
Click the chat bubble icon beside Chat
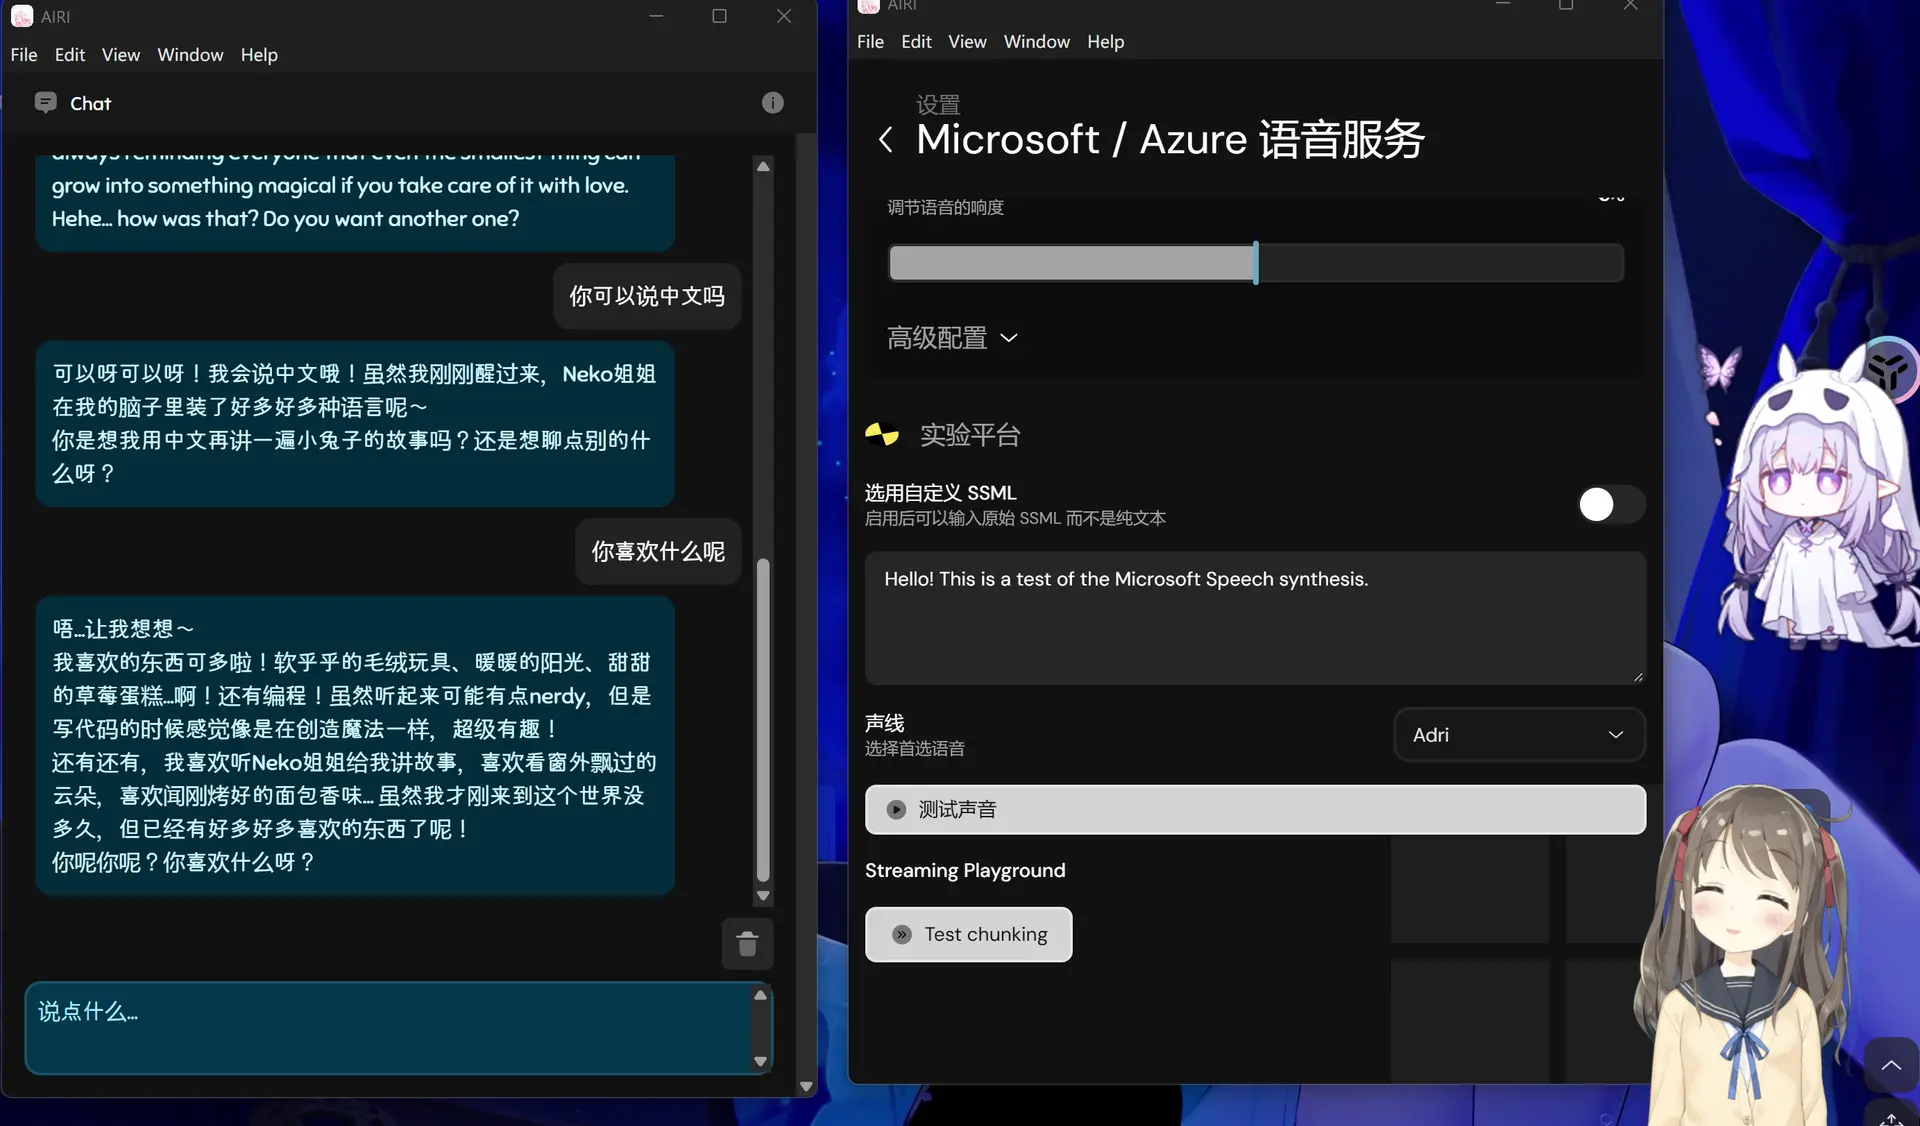coord(45,102)
